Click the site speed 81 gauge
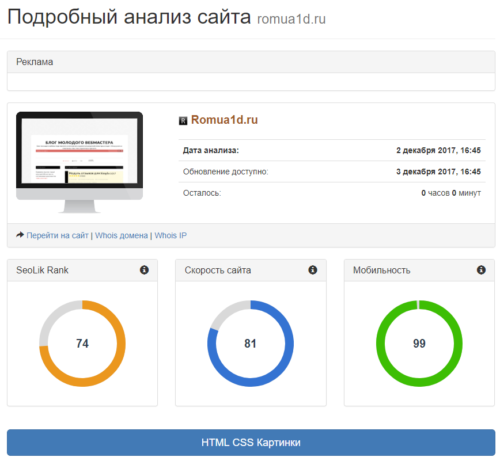Screen dimensions: 500x461 [250, 343]
